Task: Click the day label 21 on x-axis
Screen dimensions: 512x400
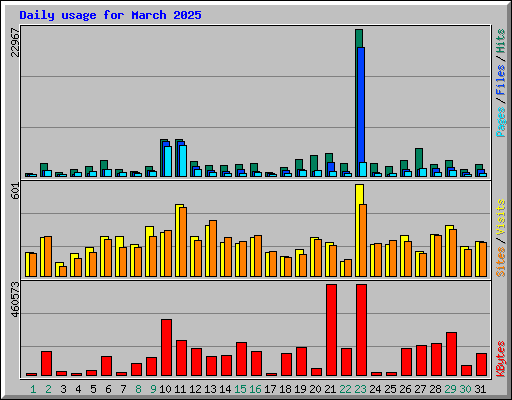Action: click(330, 389)
